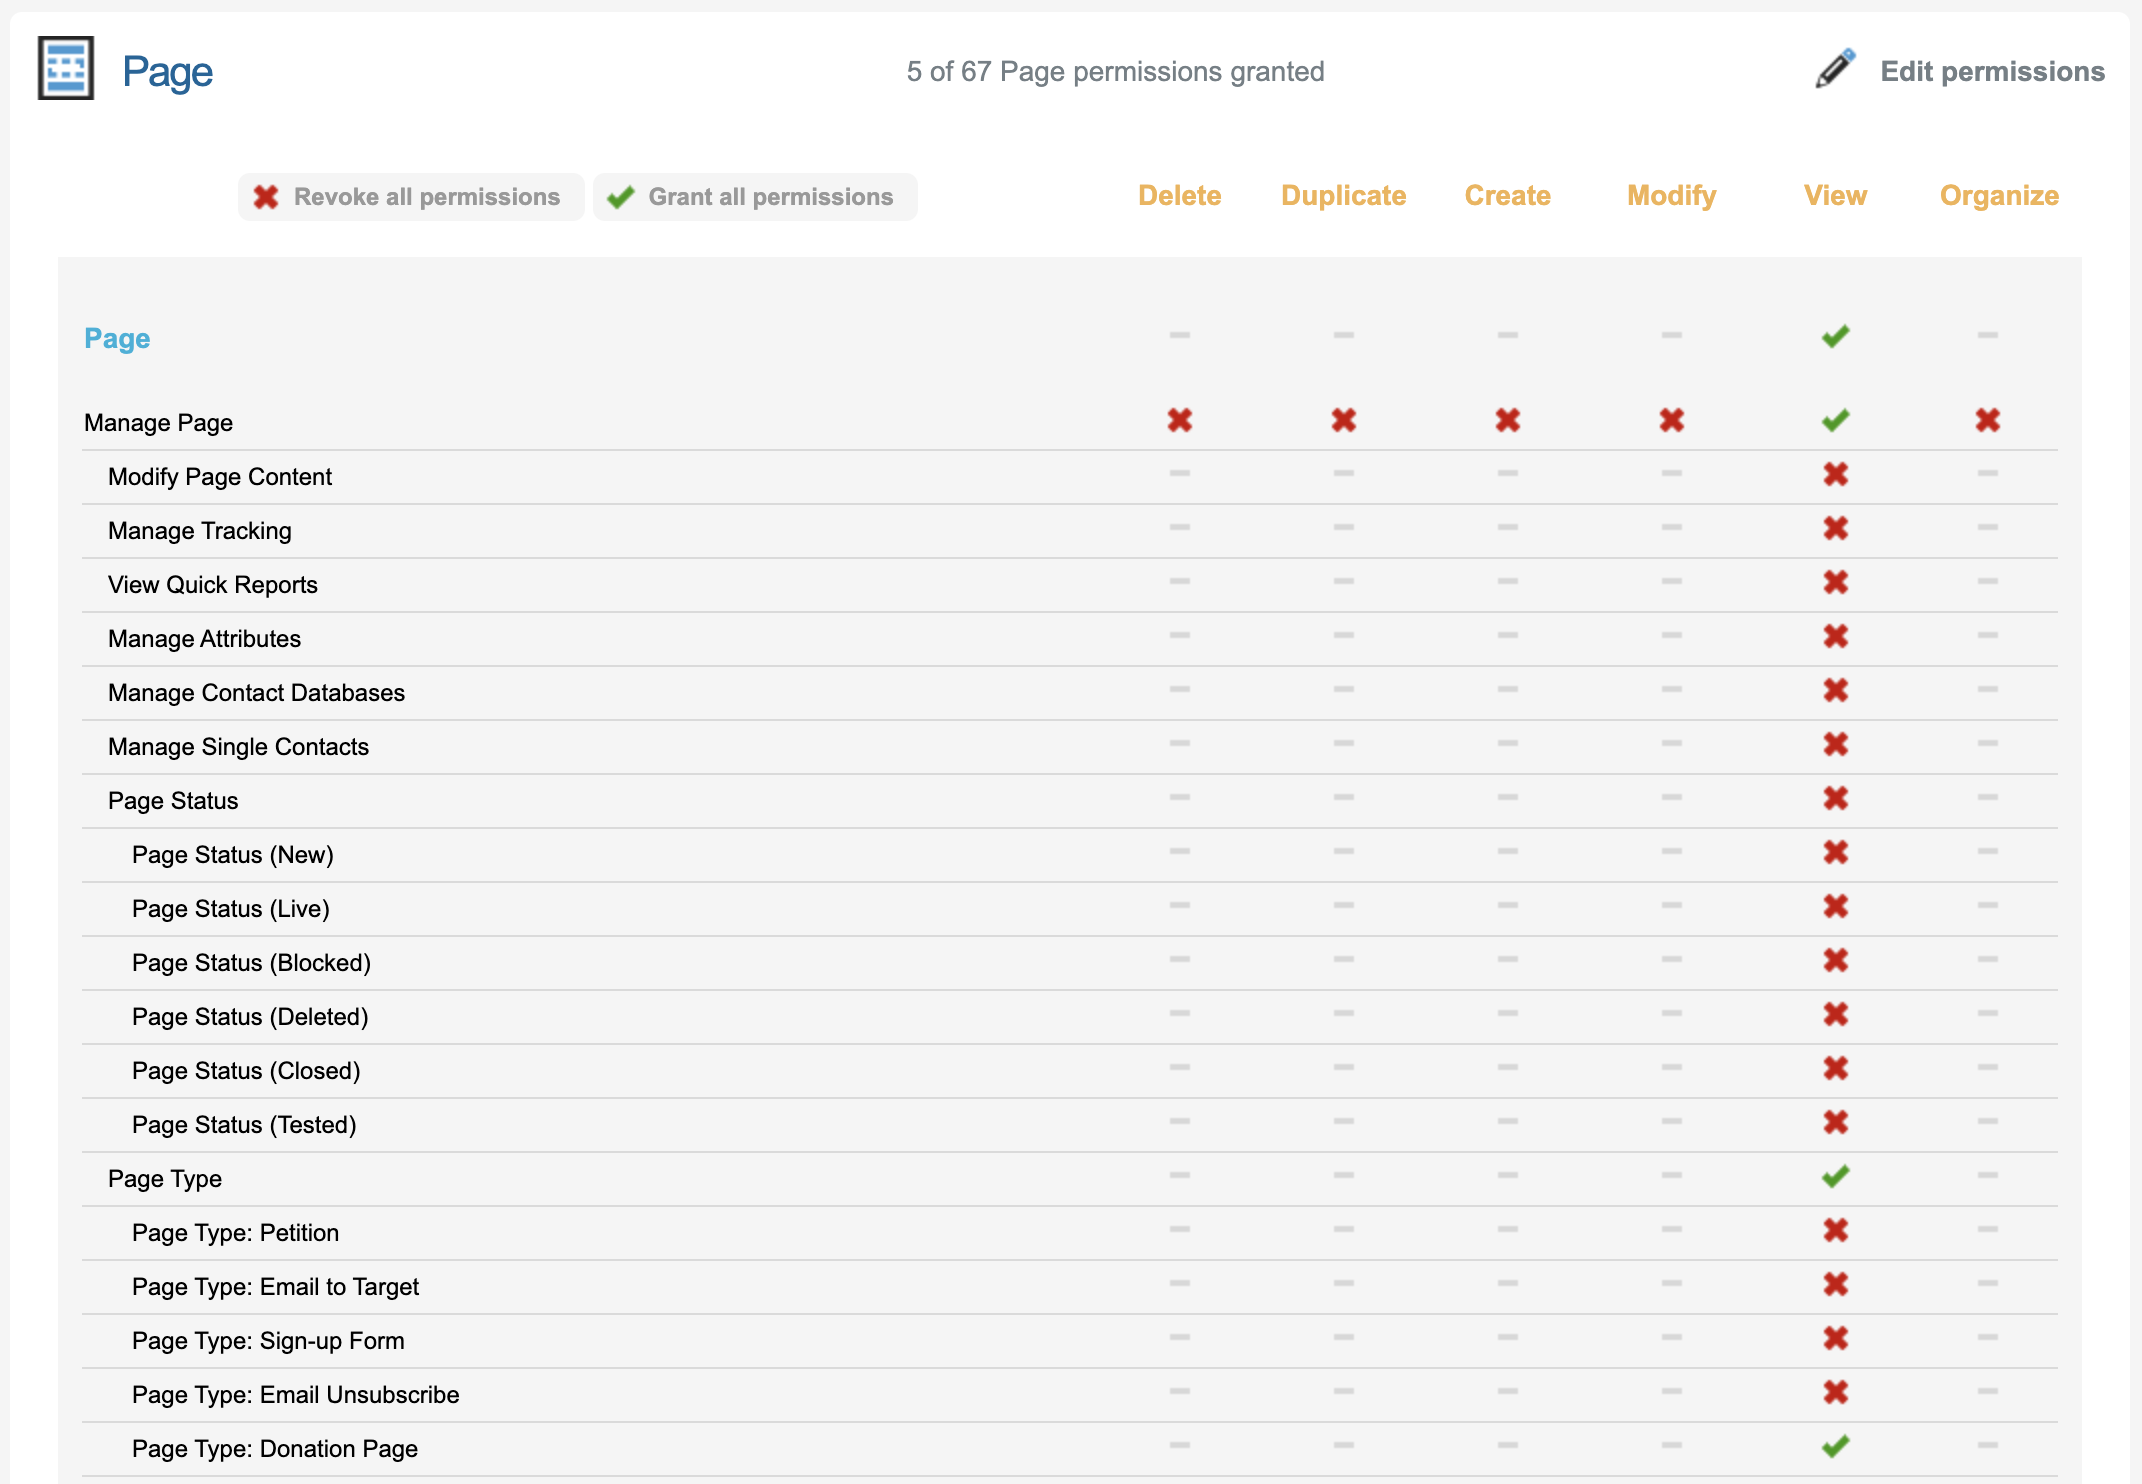This screenshot has height=1484, width=2142.
Task: Click the Page section icon at top left
Action: (x=66, y=69)
